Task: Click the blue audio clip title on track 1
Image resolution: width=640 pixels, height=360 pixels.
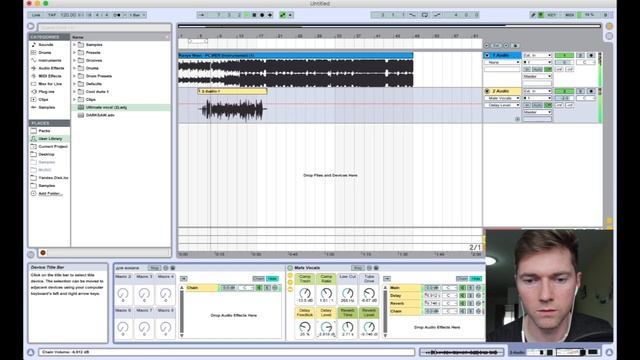Action: 296,55
